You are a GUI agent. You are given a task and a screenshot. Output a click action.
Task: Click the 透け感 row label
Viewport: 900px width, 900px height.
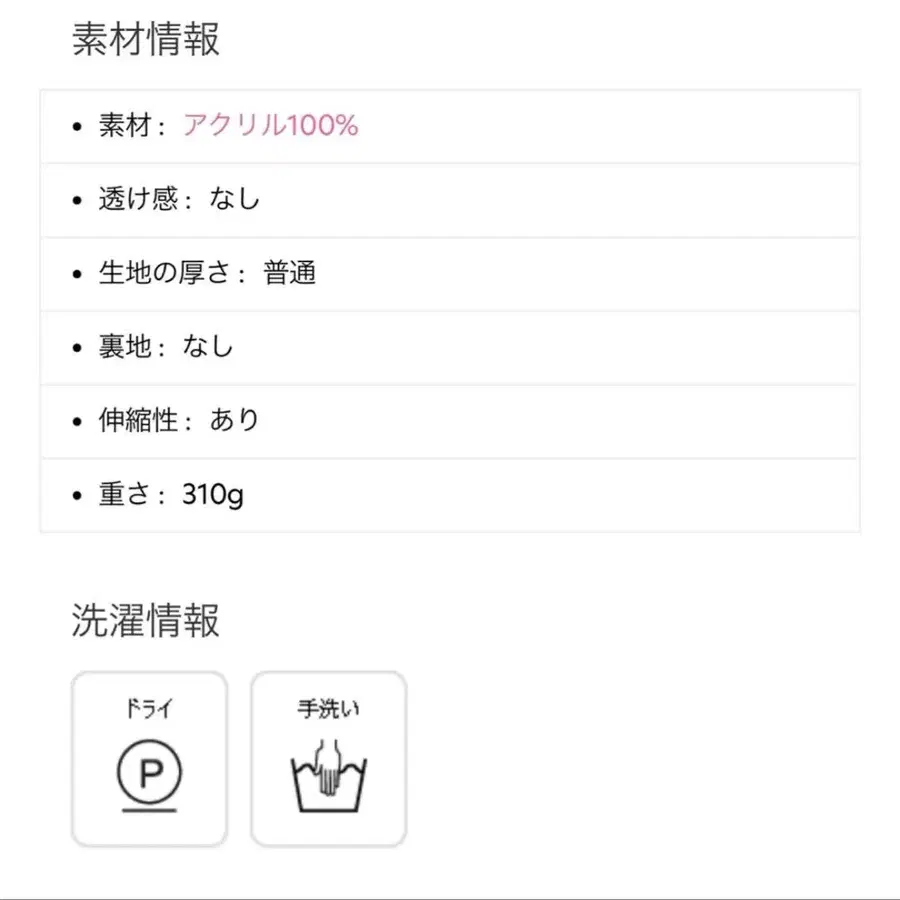pyautogui.click(x=137, y=199)
